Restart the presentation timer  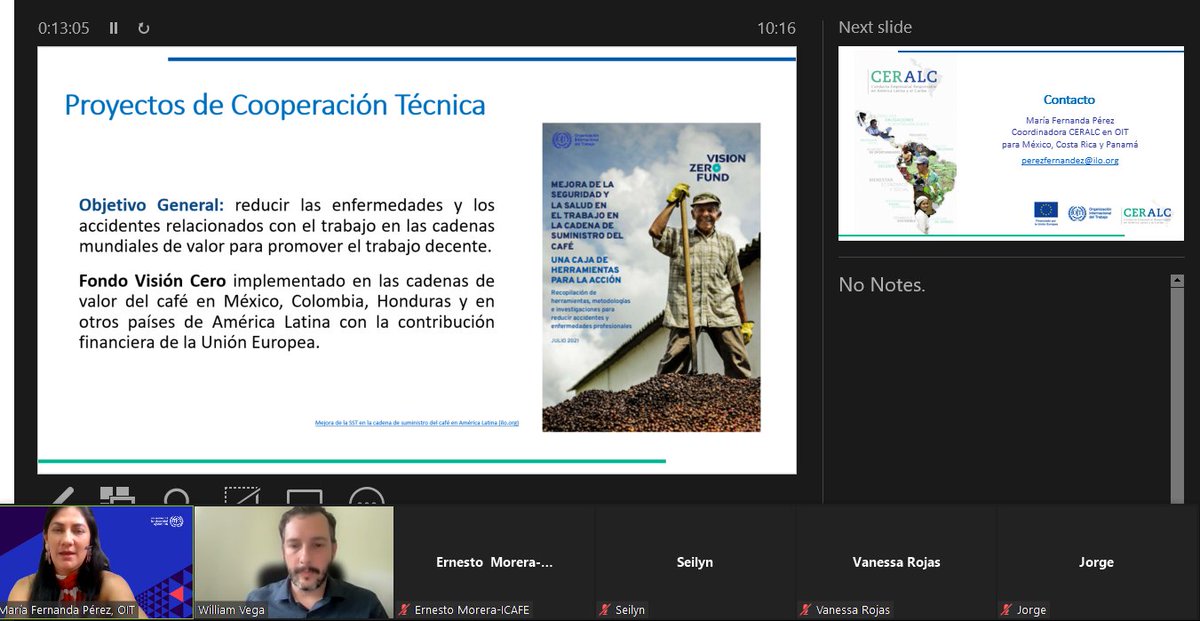click(143, 29)
